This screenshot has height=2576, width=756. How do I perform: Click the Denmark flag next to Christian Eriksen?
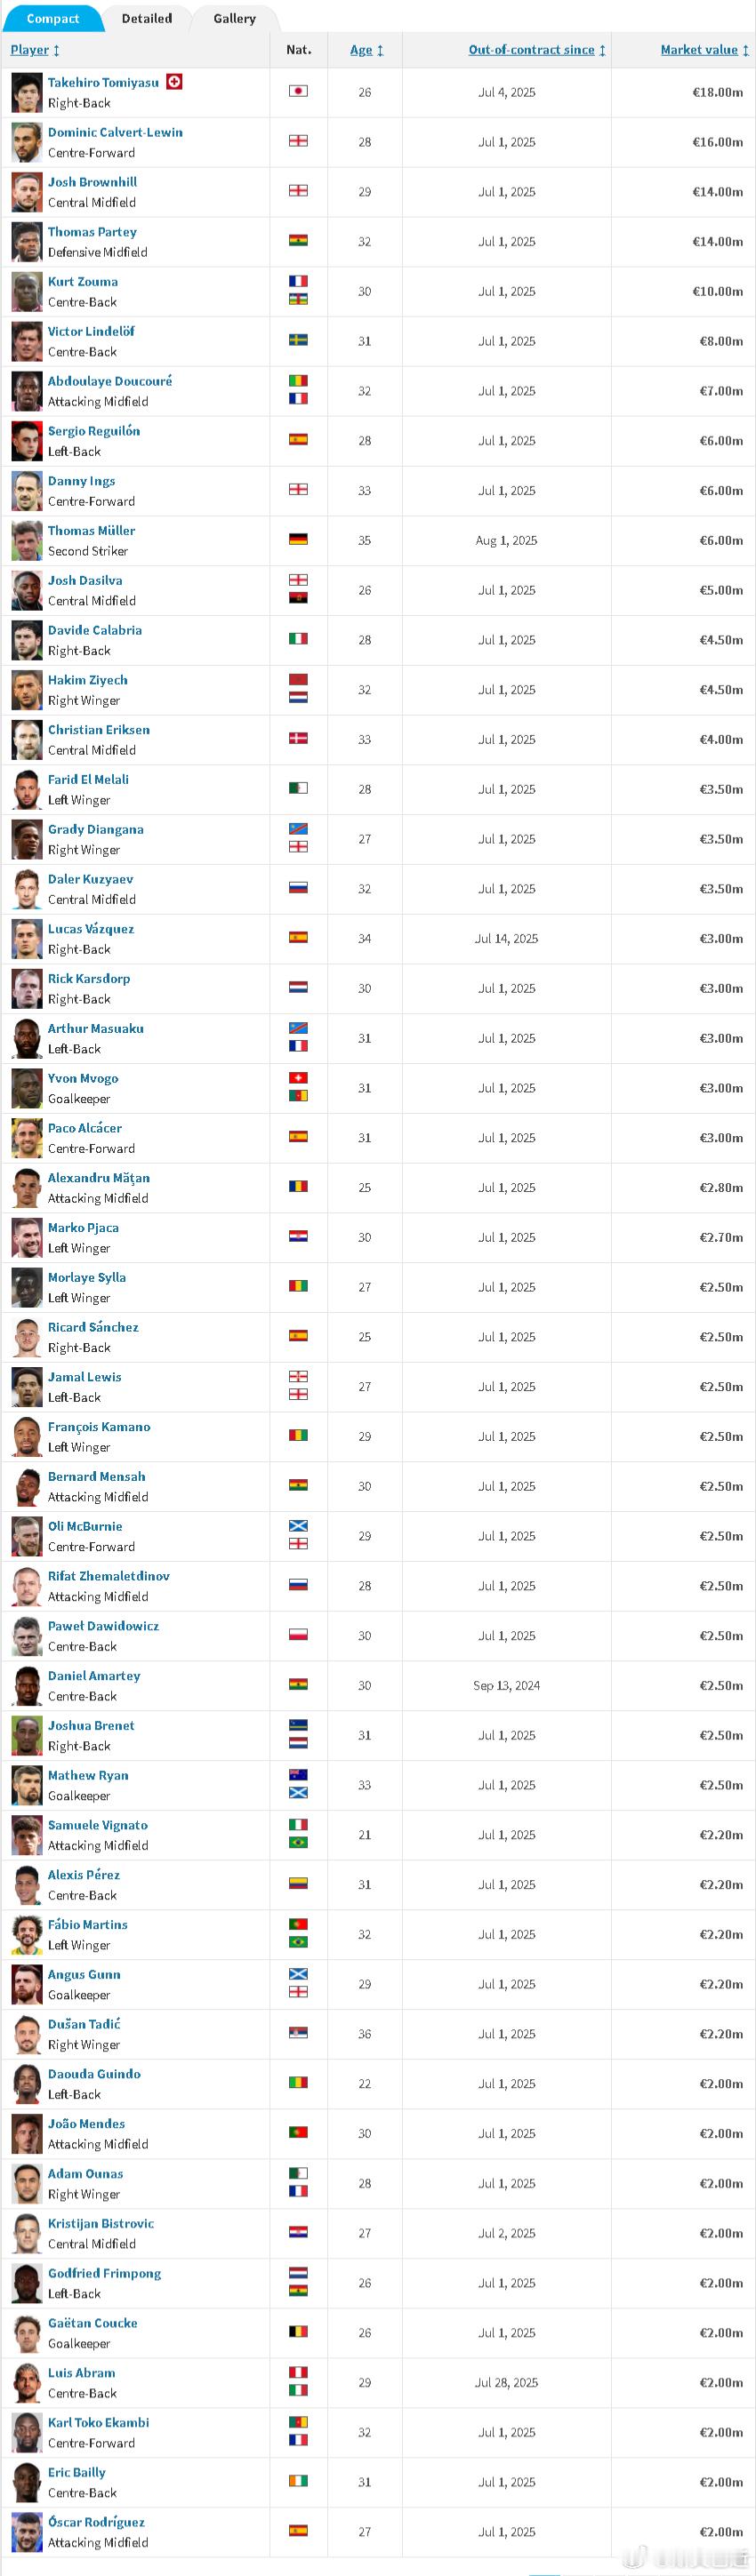[x=298, y=739]
